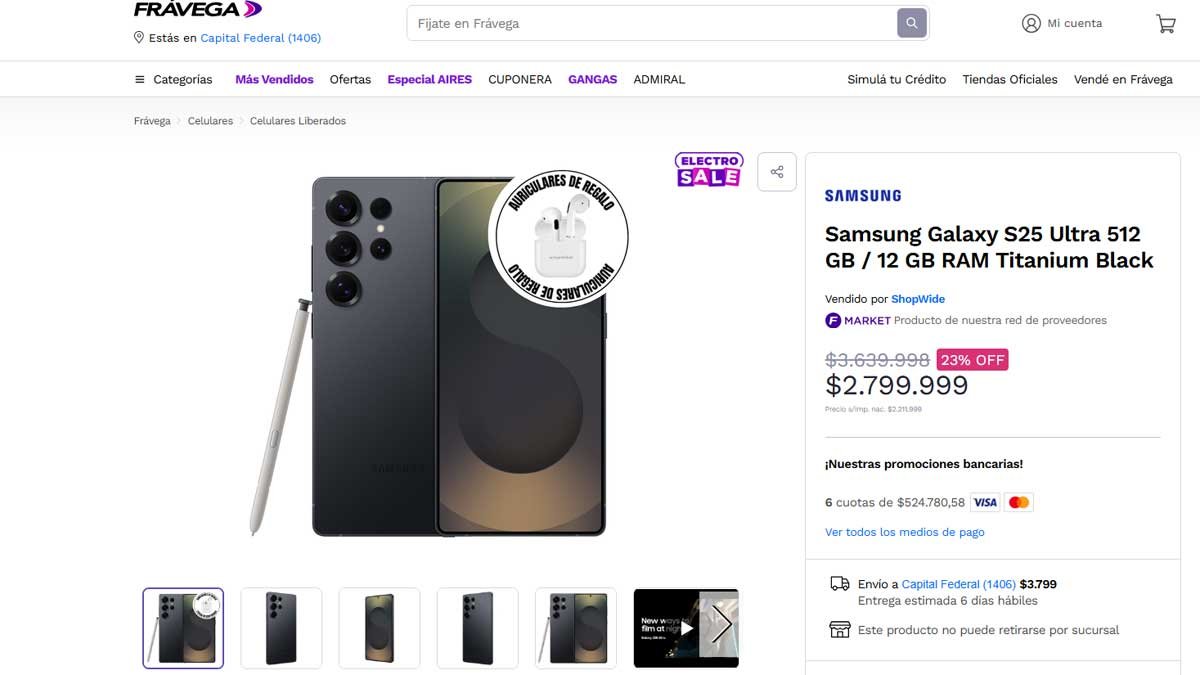The image size is (1200, 675).
Task: Click the store icon next to pickup notice
Action: click(838, 630)
